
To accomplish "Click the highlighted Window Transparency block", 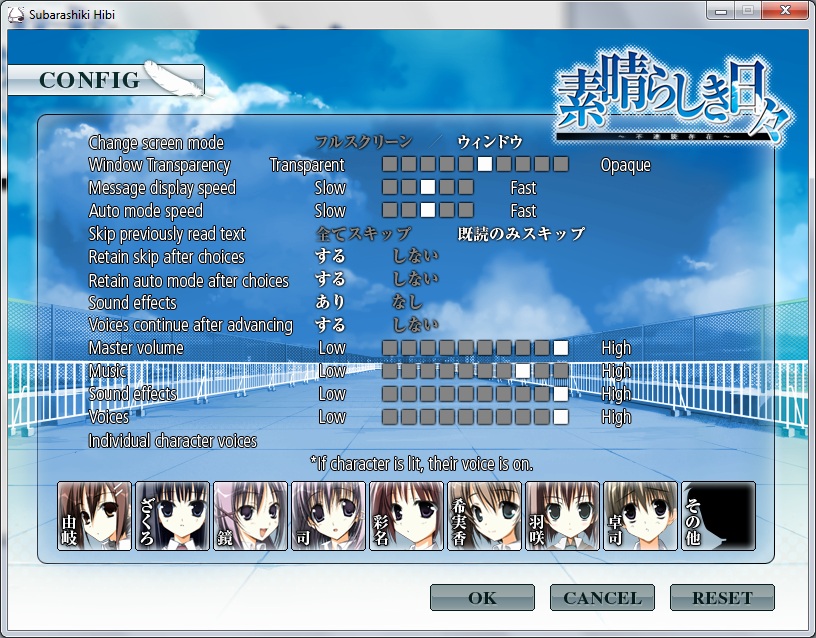I will pos(484,164).
